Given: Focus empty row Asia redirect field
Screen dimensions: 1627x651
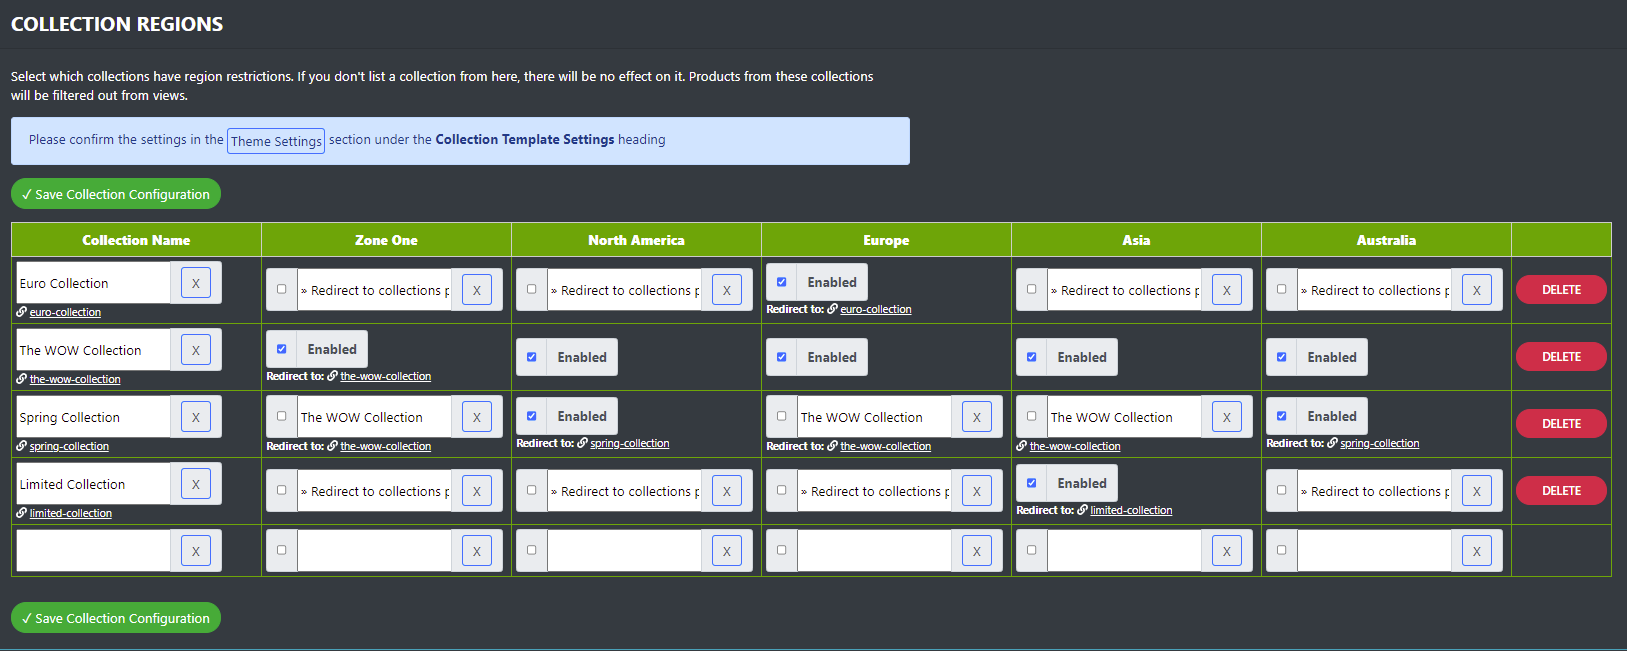Looking at the screenshot, I should click(1124, 550).
